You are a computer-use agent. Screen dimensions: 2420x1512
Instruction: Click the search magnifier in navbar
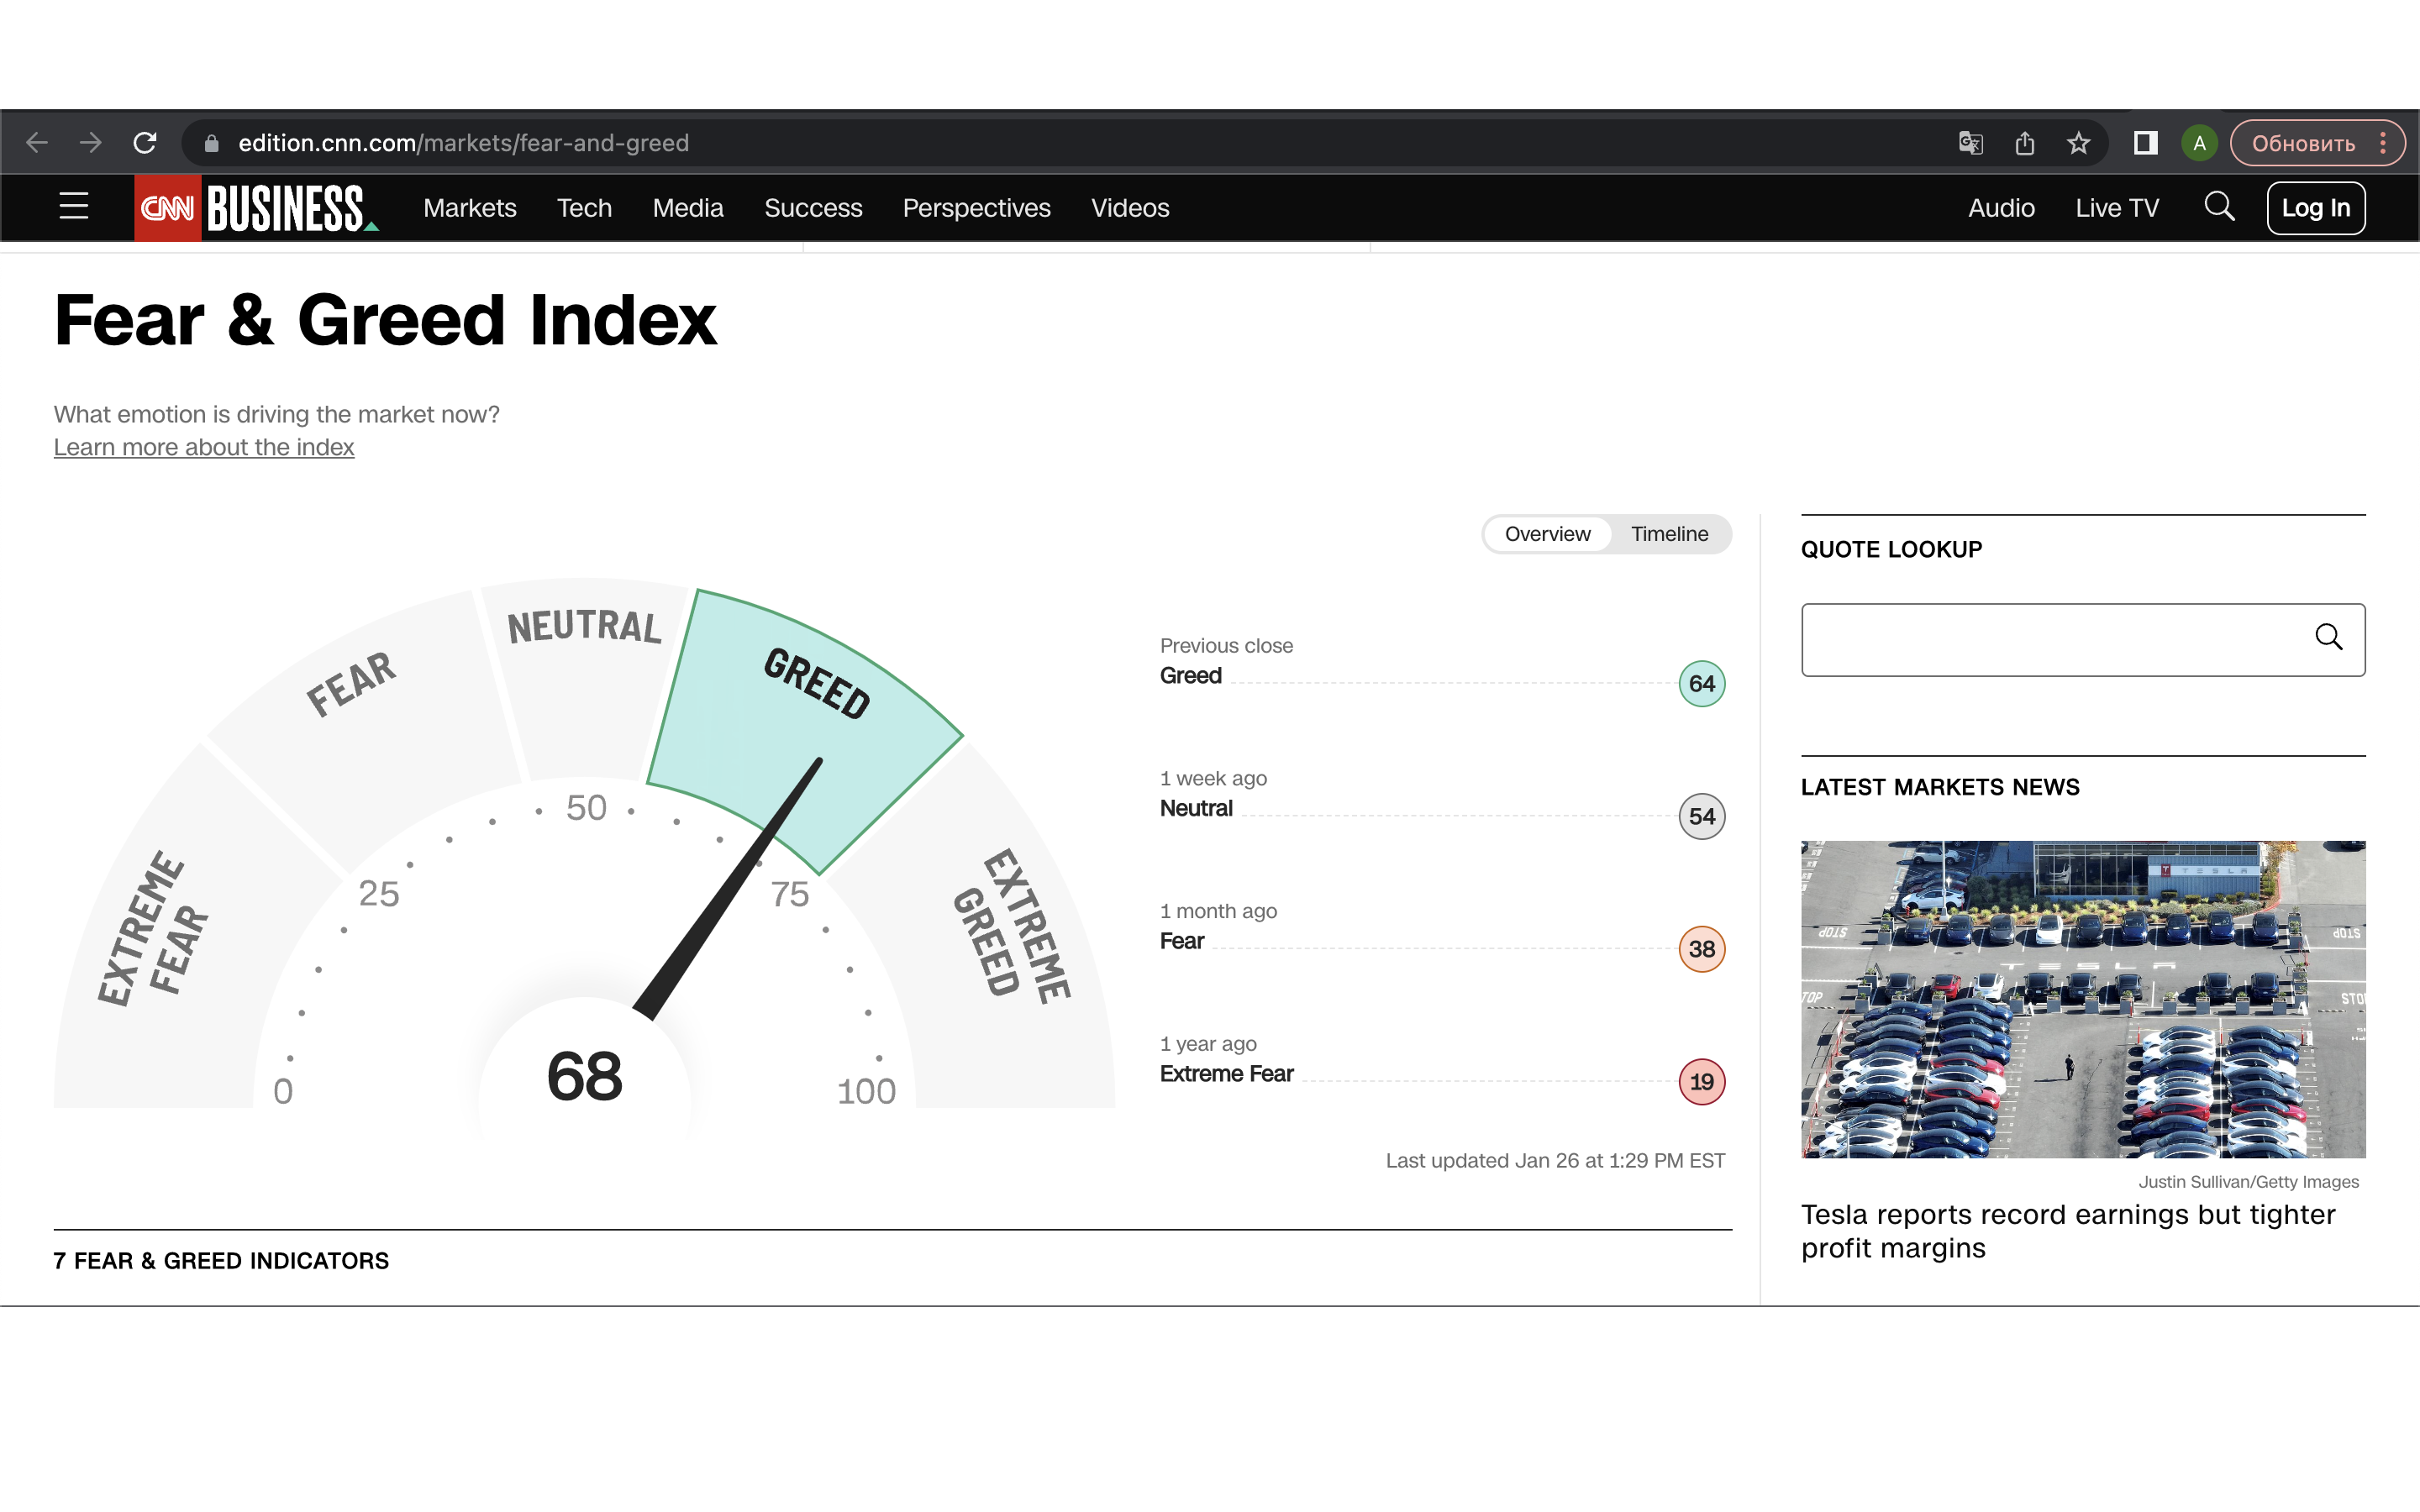[2219, 207]
